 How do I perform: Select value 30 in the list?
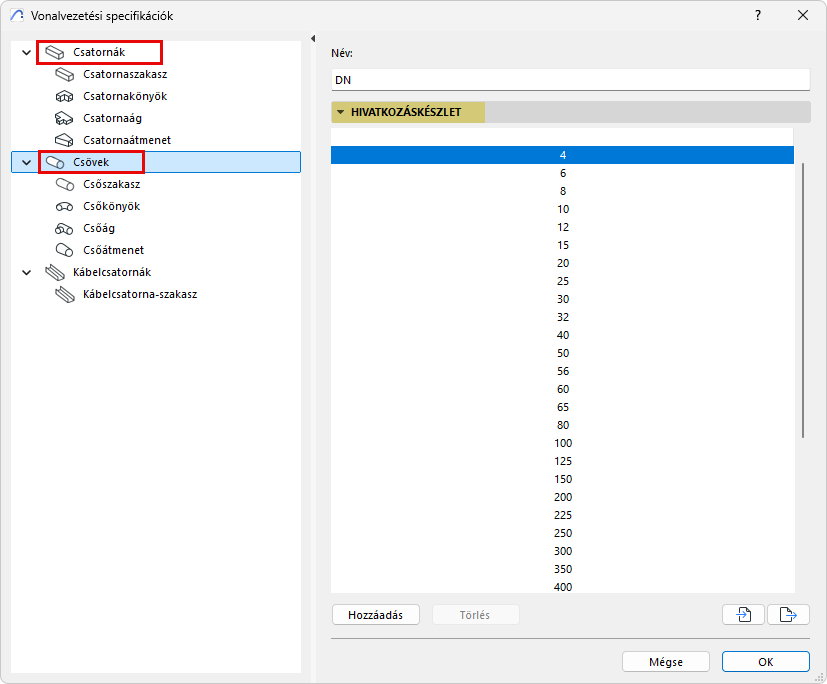pyautogui.click(x=562, y=299)
